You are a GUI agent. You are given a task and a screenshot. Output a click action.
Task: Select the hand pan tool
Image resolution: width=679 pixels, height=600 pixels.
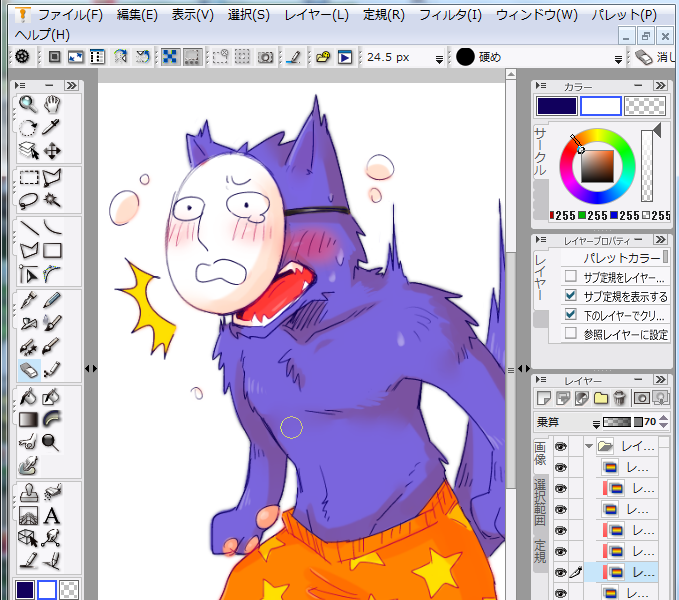52,103
